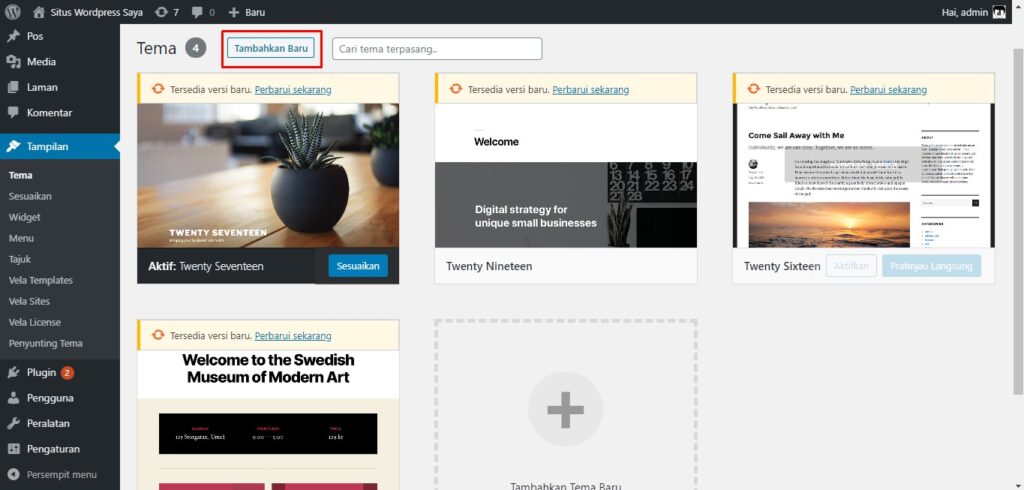Image resolution: width=1024 pixels, height=490 pixels.
Task: Click Perbarui sekarang link for Twenty Sixteen
Action: pos(888,90)
